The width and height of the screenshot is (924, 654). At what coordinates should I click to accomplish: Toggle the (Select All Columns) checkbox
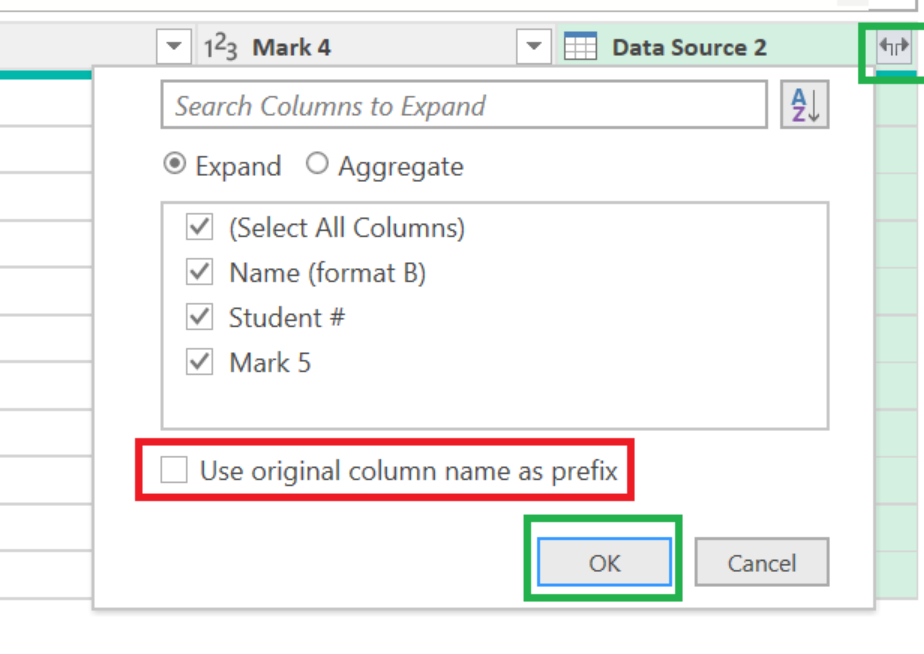click(x=199, y=227)
